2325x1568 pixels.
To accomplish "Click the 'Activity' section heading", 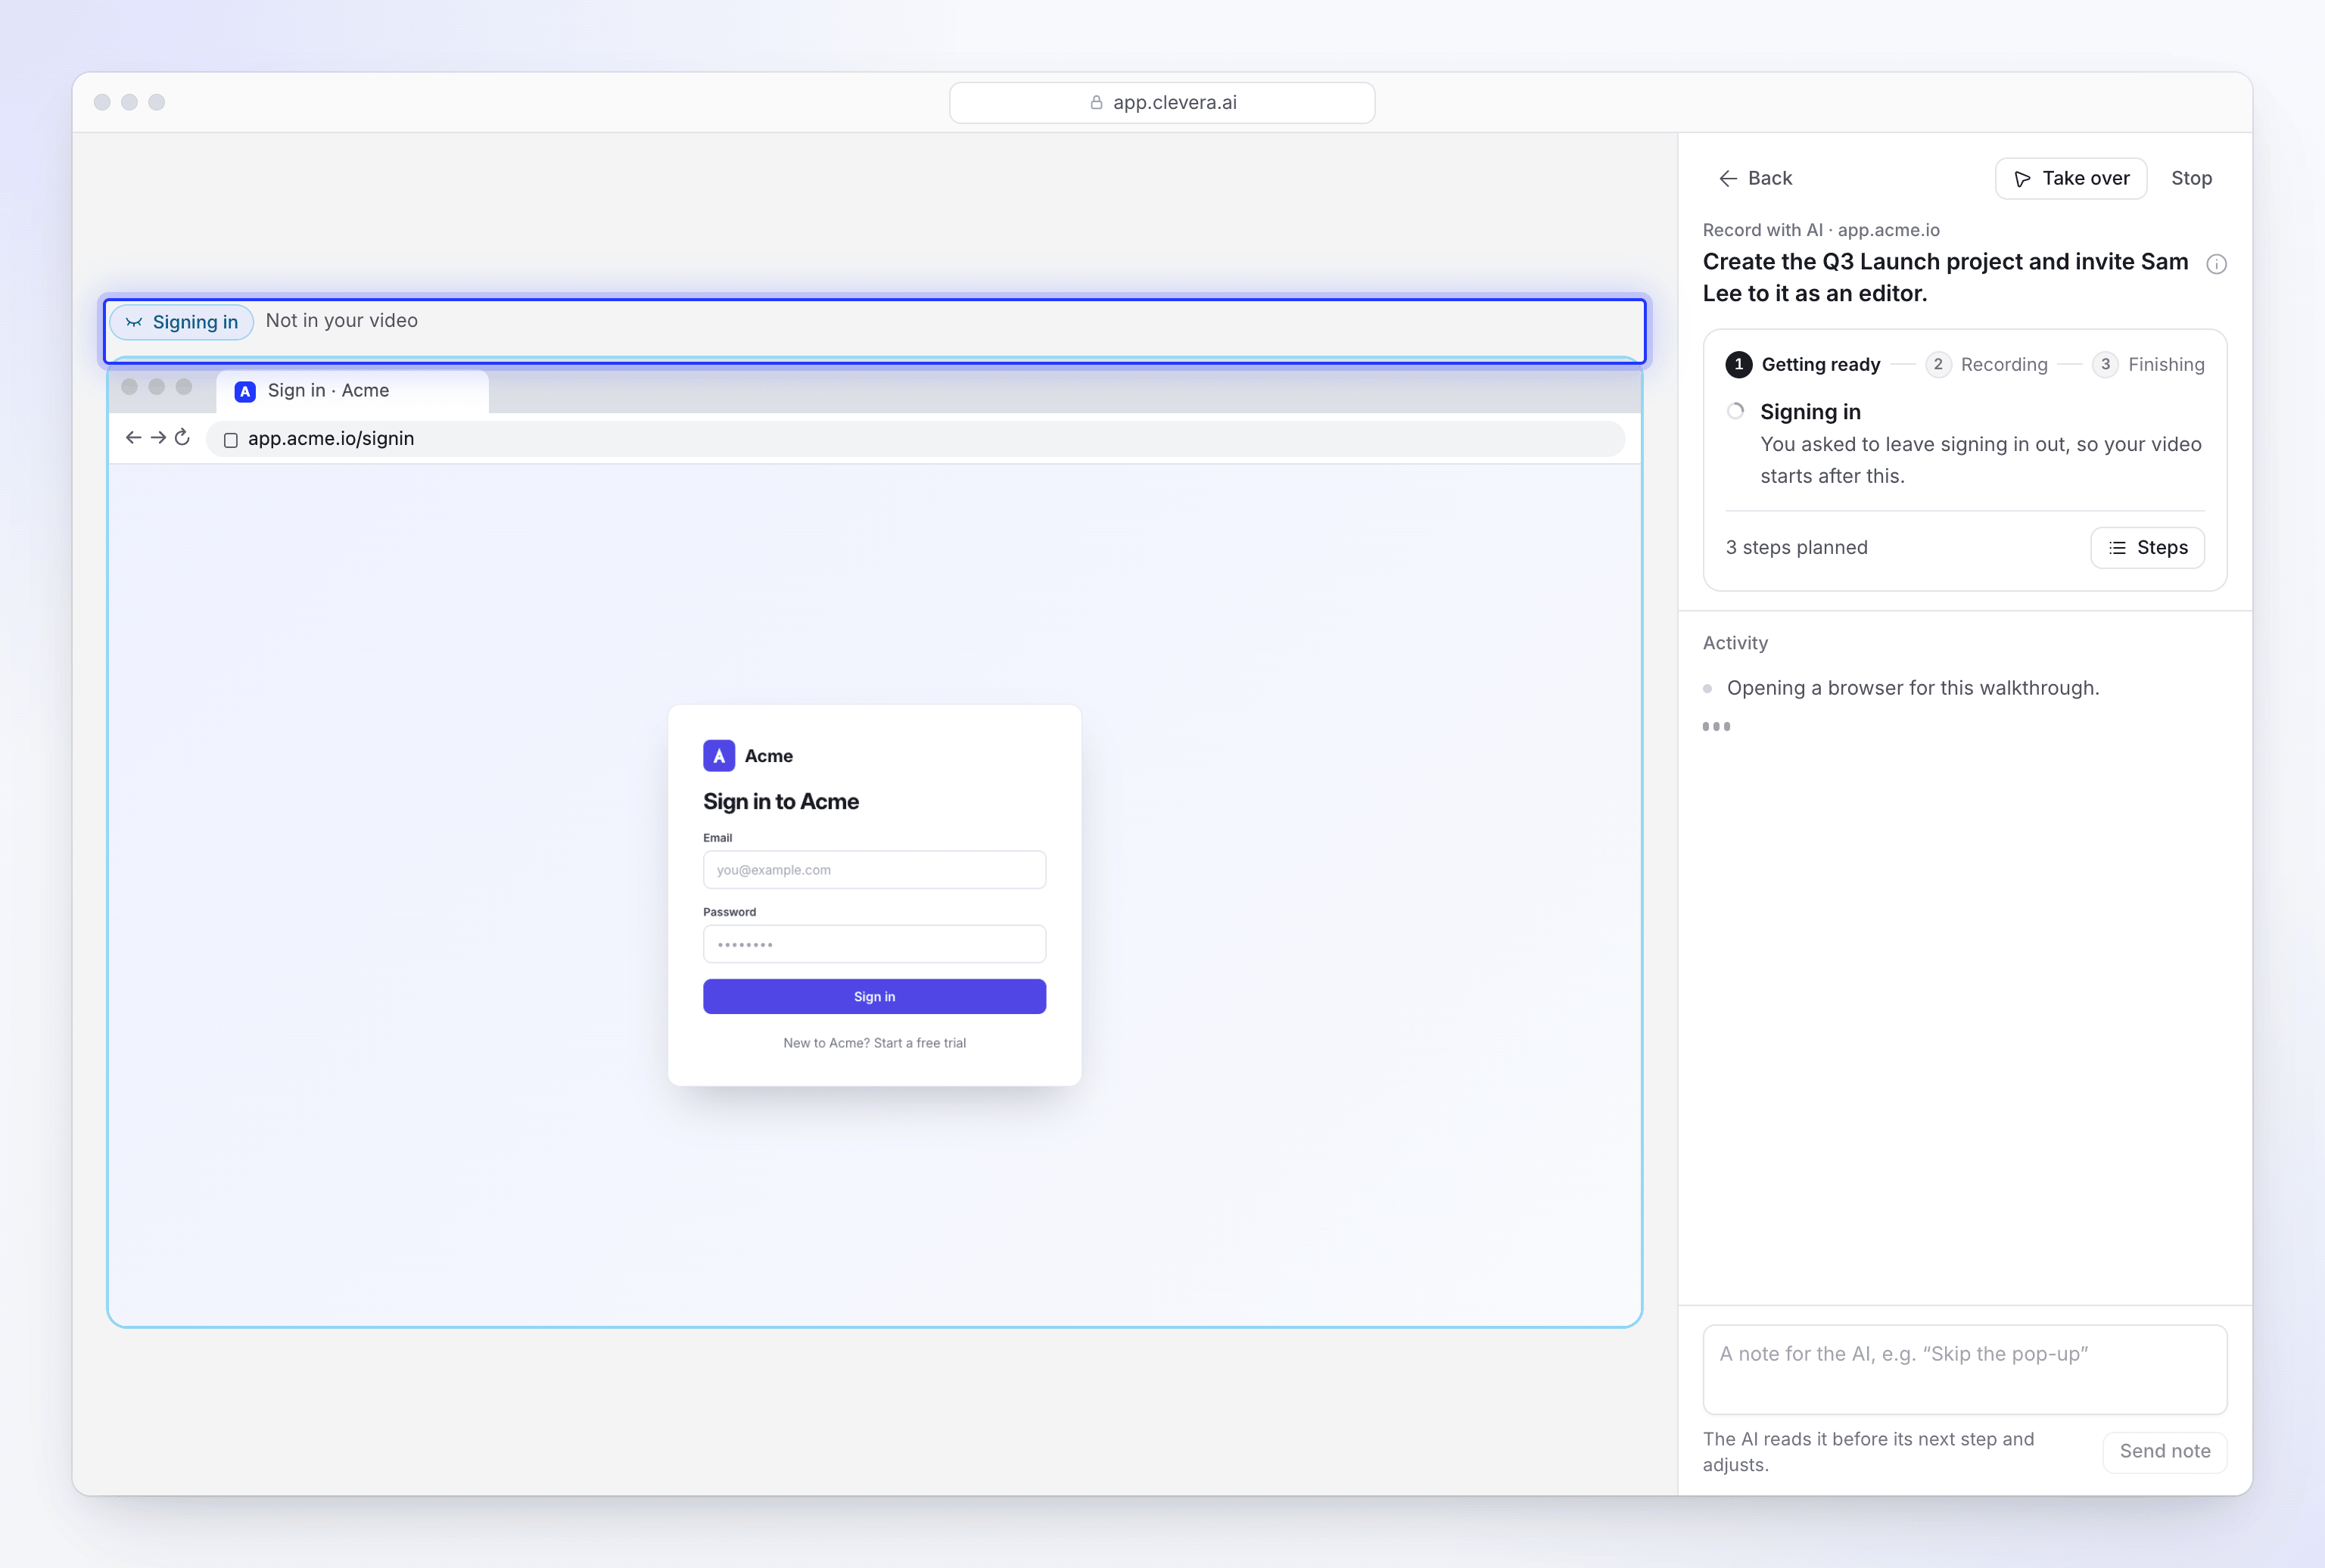I will click(1735, 643).
